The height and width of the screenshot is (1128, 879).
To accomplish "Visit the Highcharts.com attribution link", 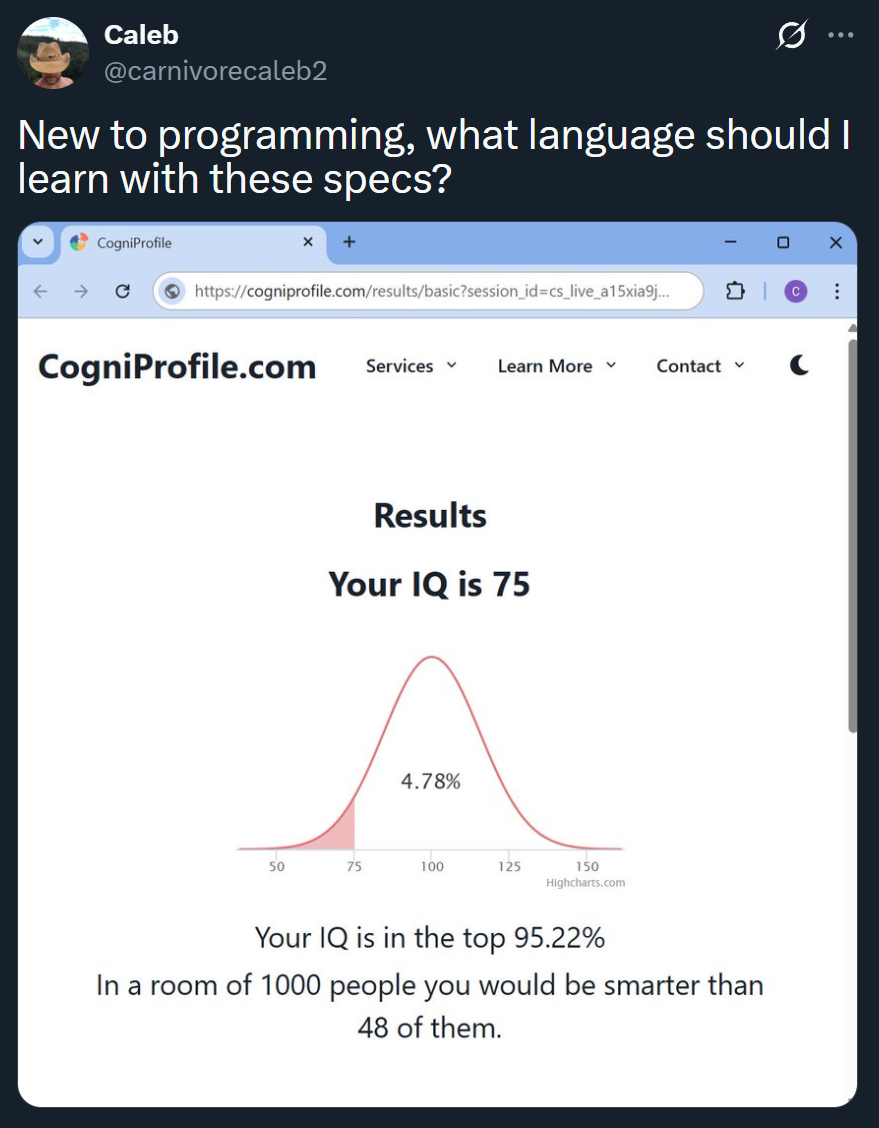I will pyautogui.click(x=586, y=881).
